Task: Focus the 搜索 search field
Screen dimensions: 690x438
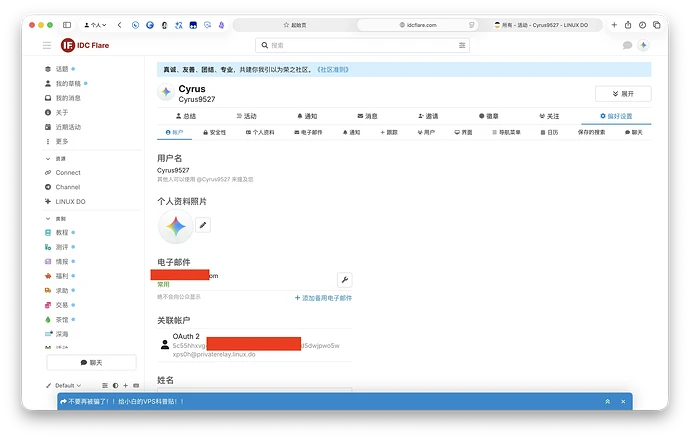Action: (x=362, y=45)
